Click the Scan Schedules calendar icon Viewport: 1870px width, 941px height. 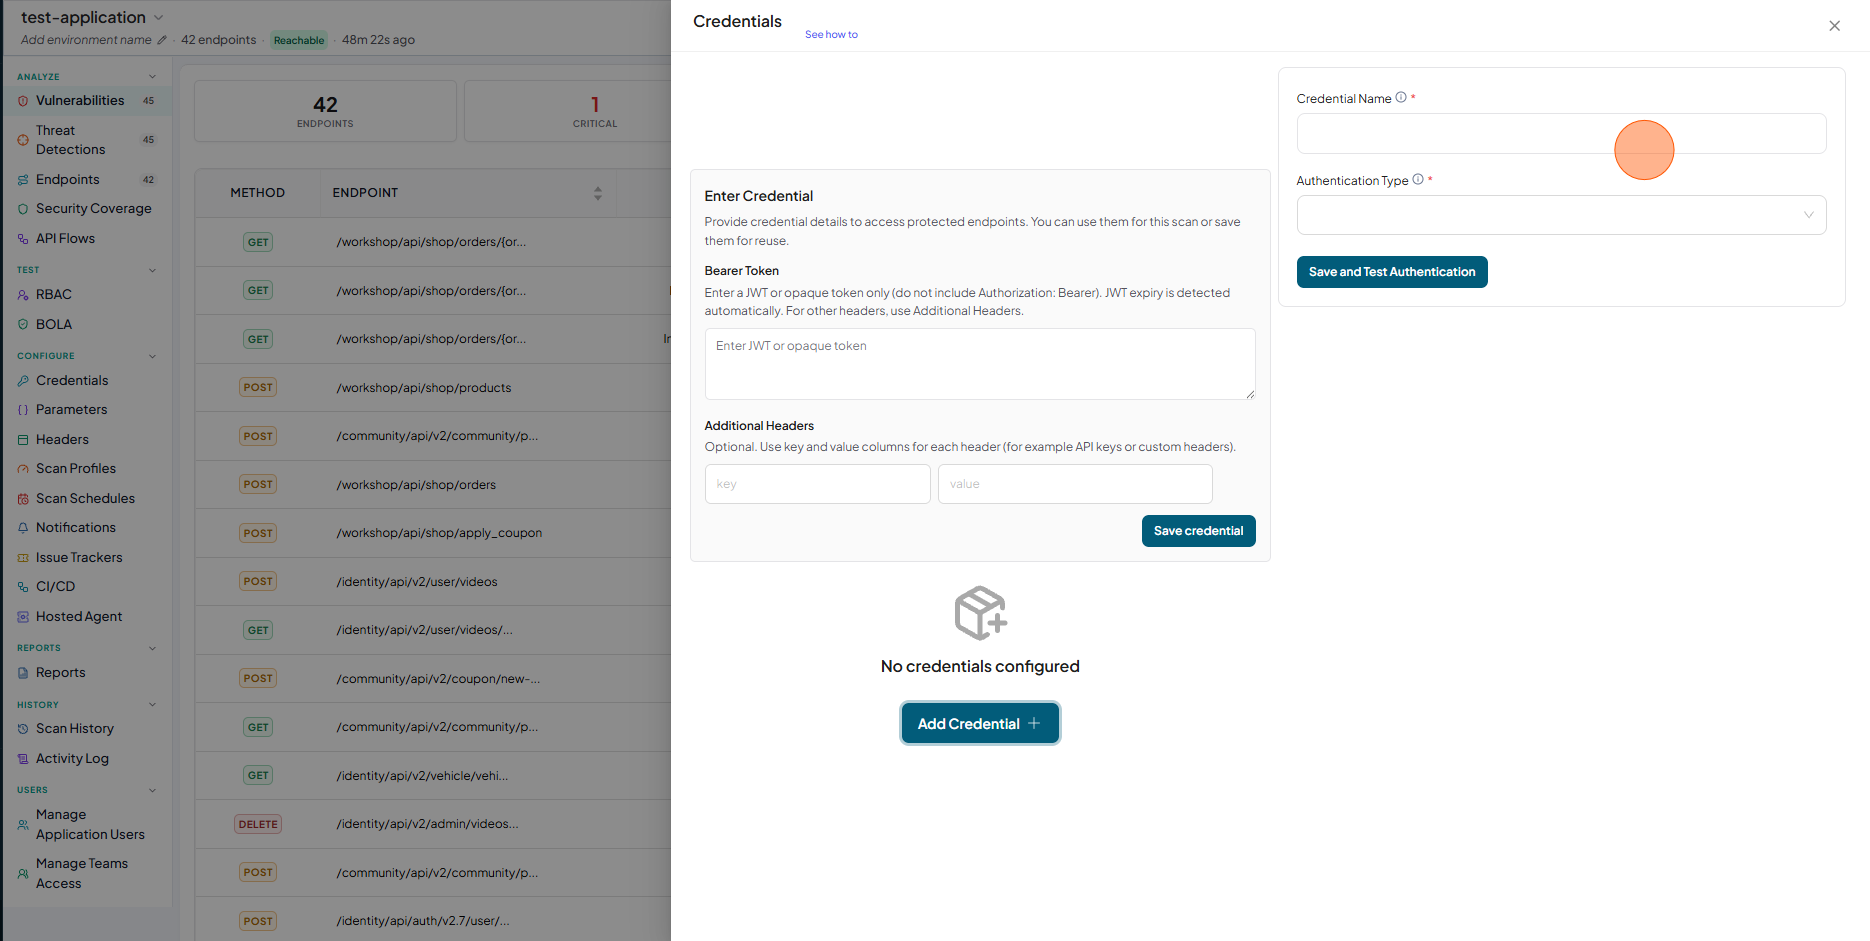23,499
